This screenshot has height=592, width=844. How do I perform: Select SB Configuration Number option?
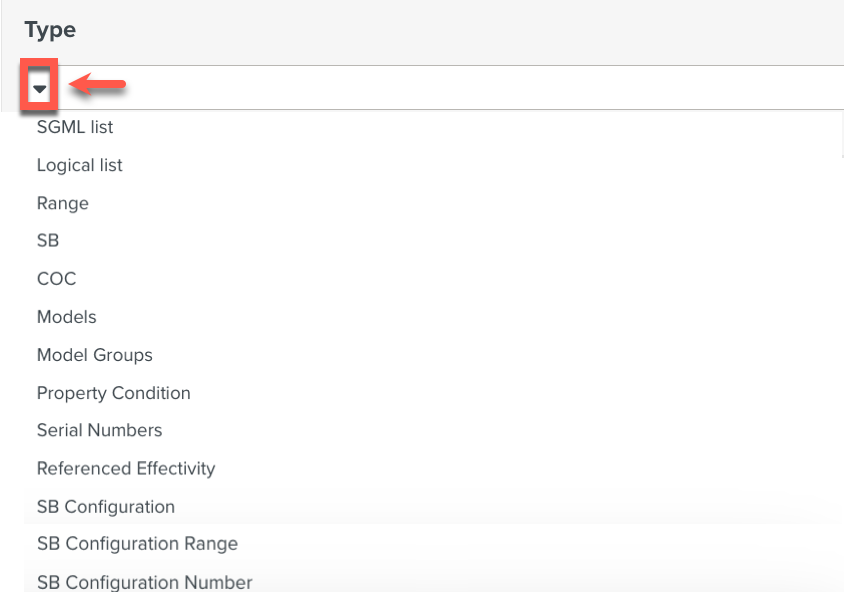(144, 582)
